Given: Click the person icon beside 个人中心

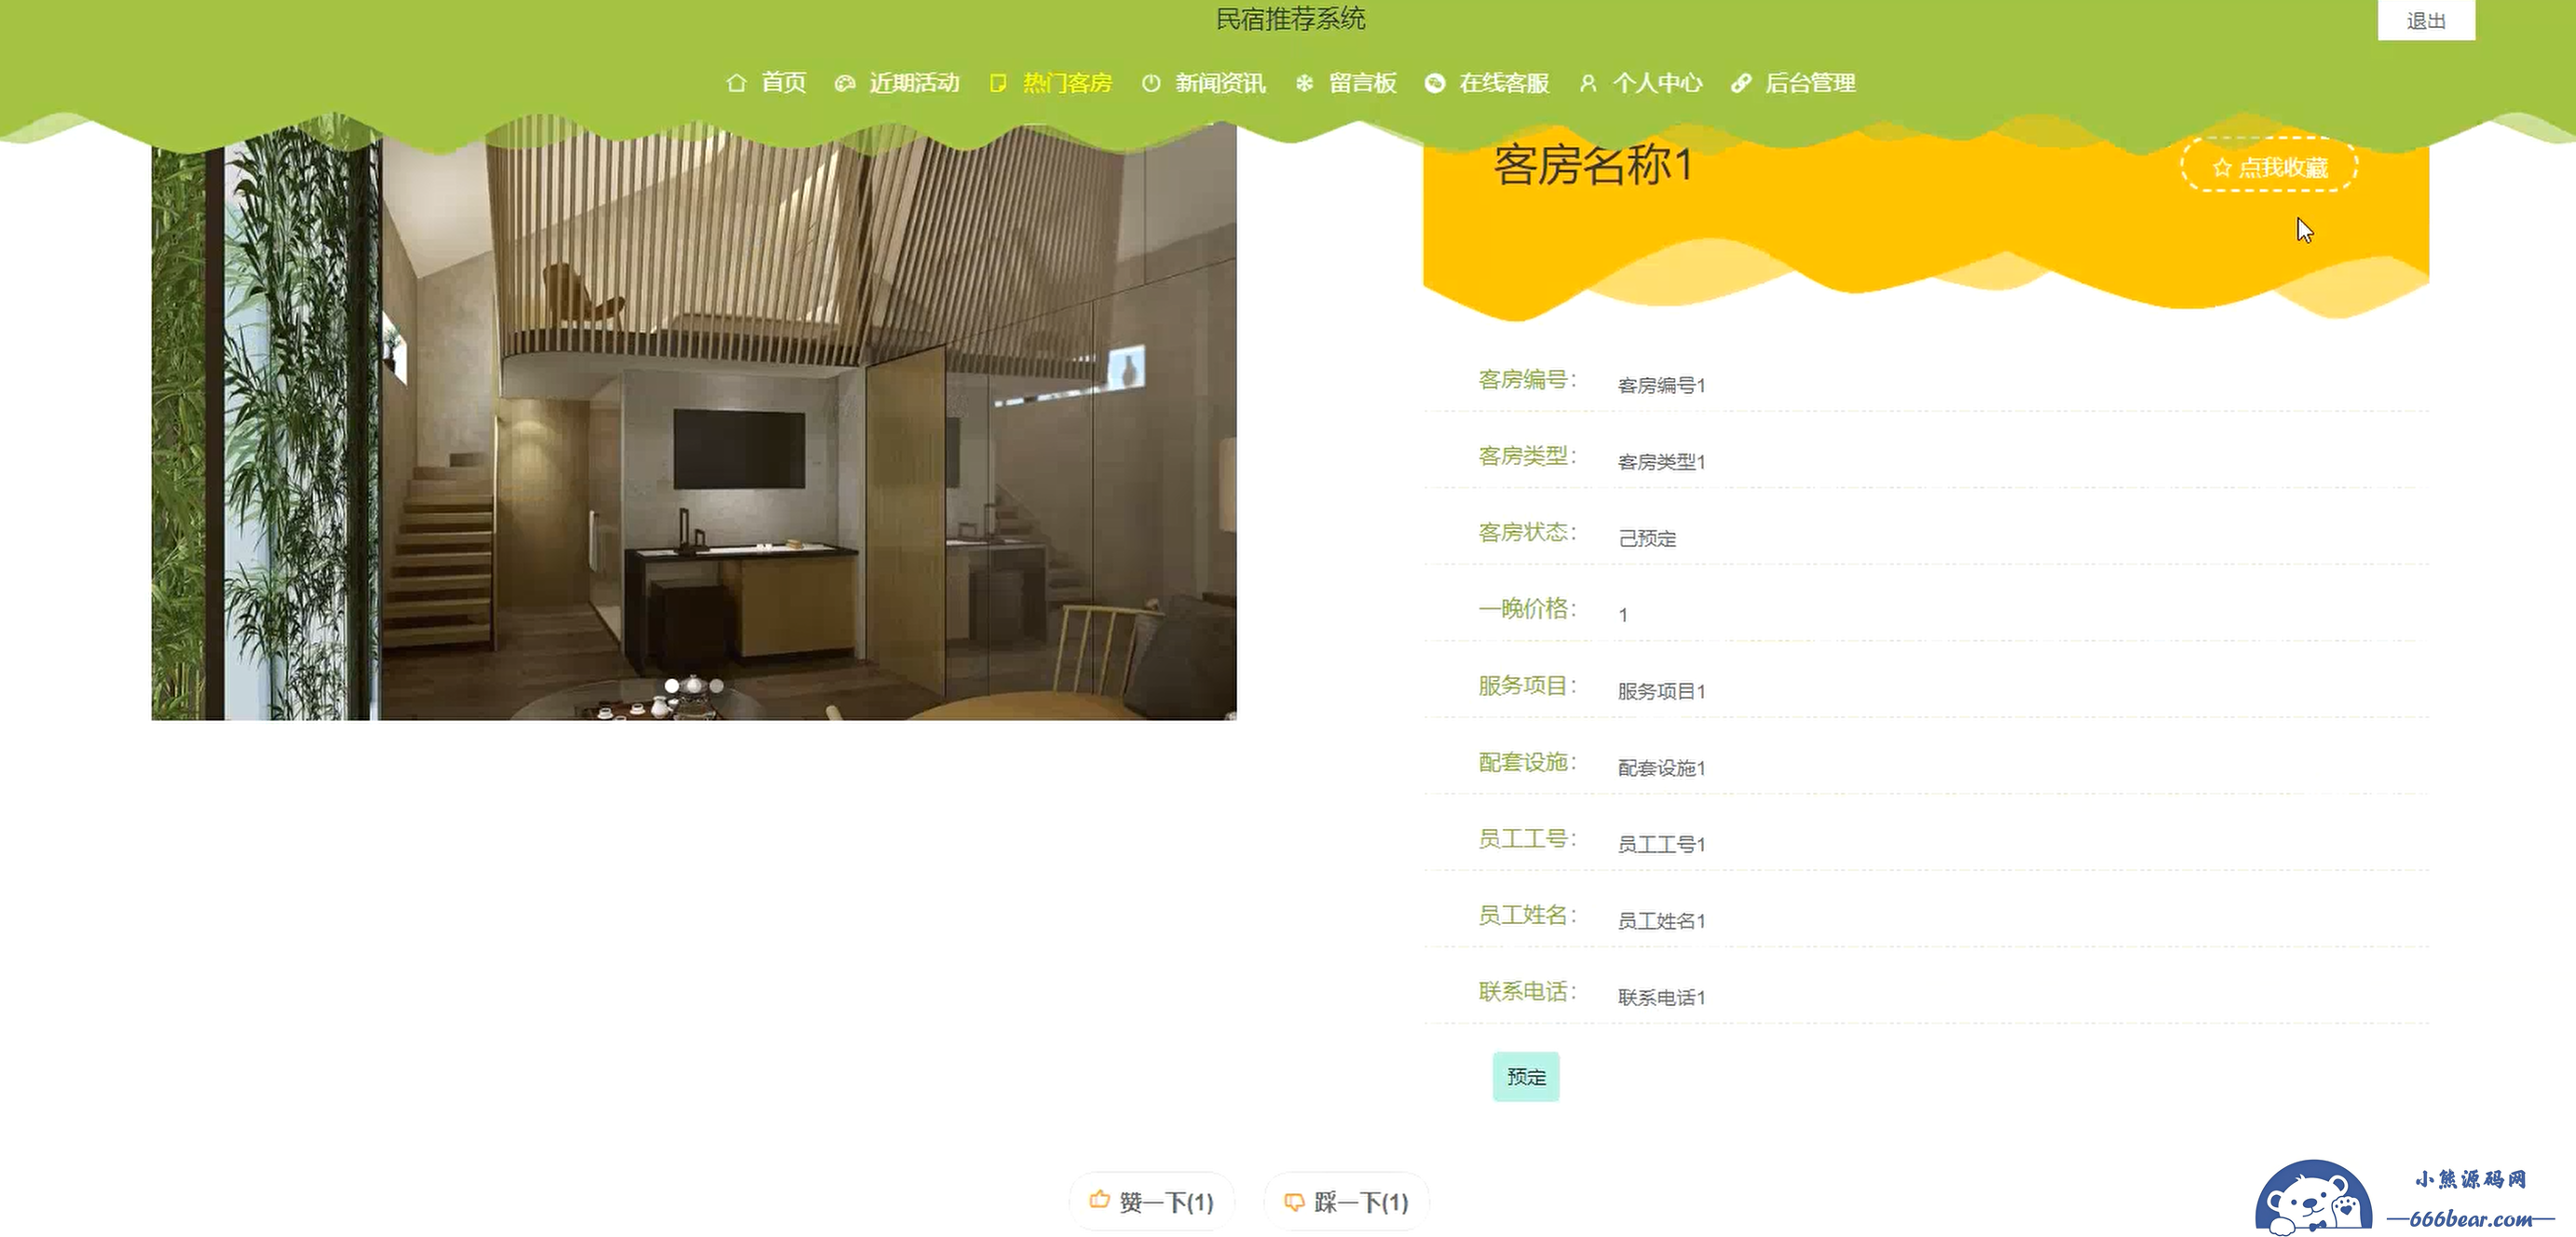Looking at the screenshot, I should click(1588, 83).
